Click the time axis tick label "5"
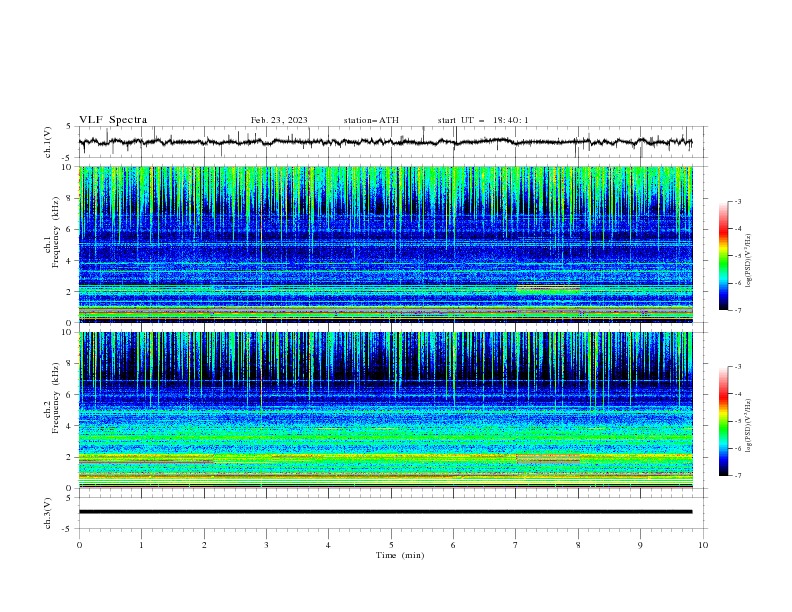This screenshot has width=792, height=612. (391, 545)
